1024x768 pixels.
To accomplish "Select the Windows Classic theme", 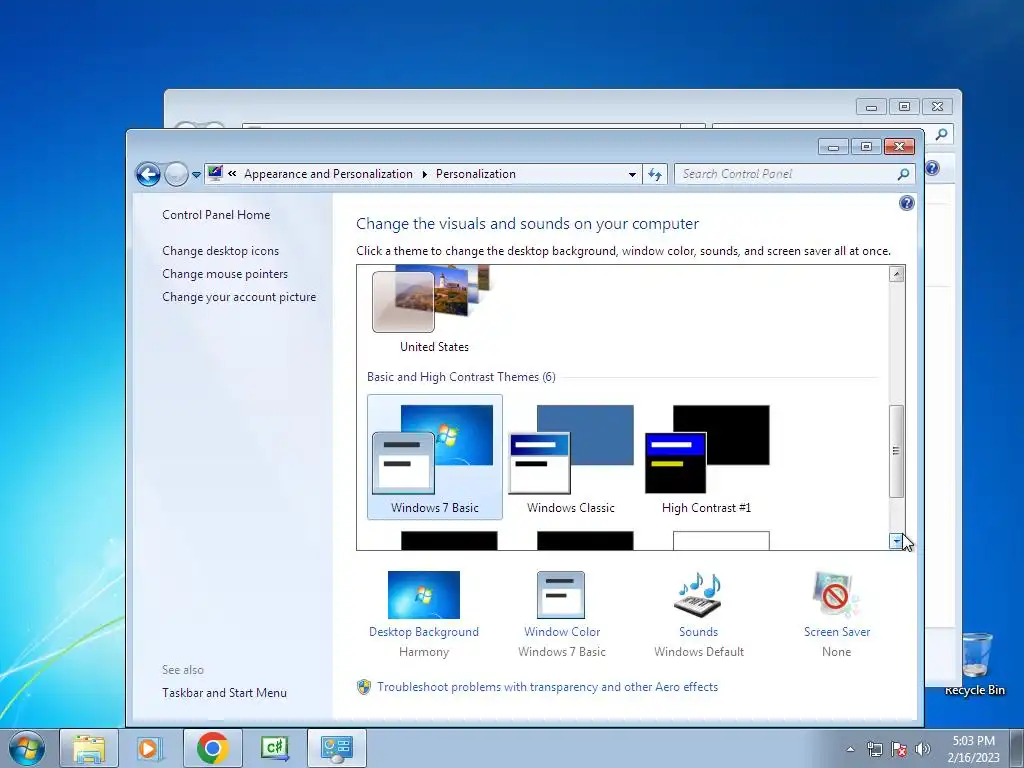I will tap(571, 457).
